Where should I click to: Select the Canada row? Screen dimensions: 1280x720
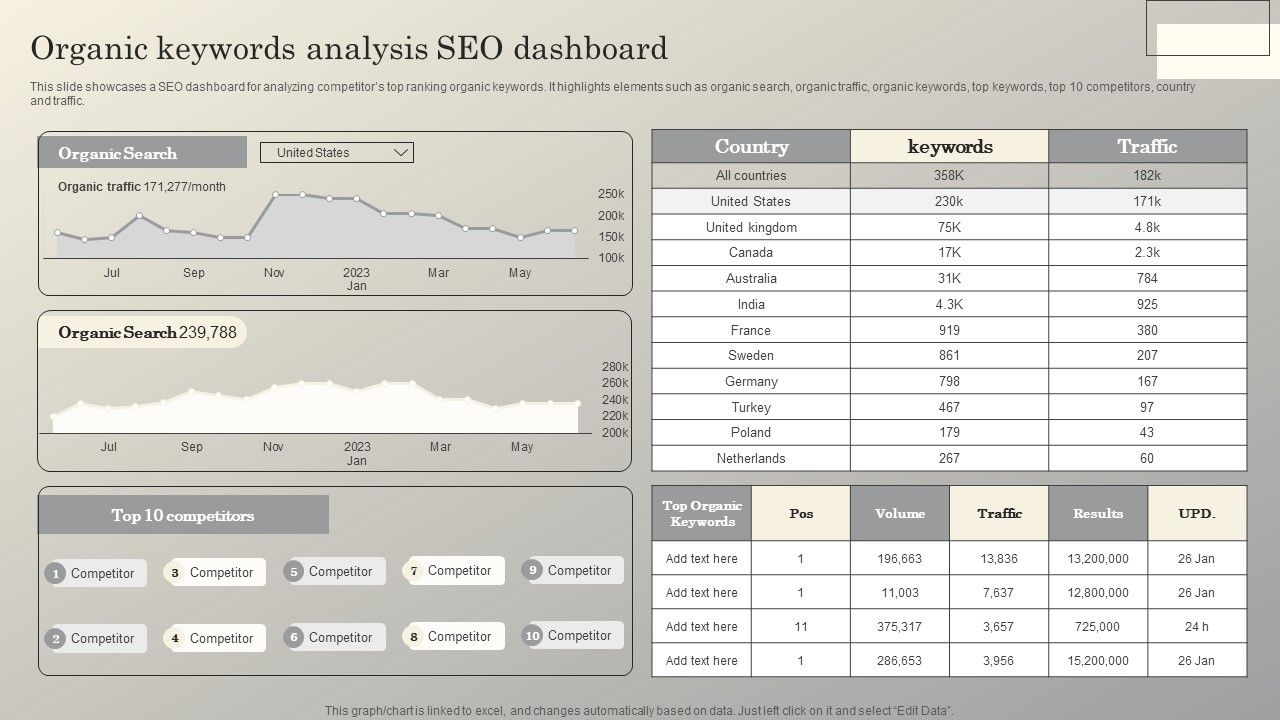point(949,252)
